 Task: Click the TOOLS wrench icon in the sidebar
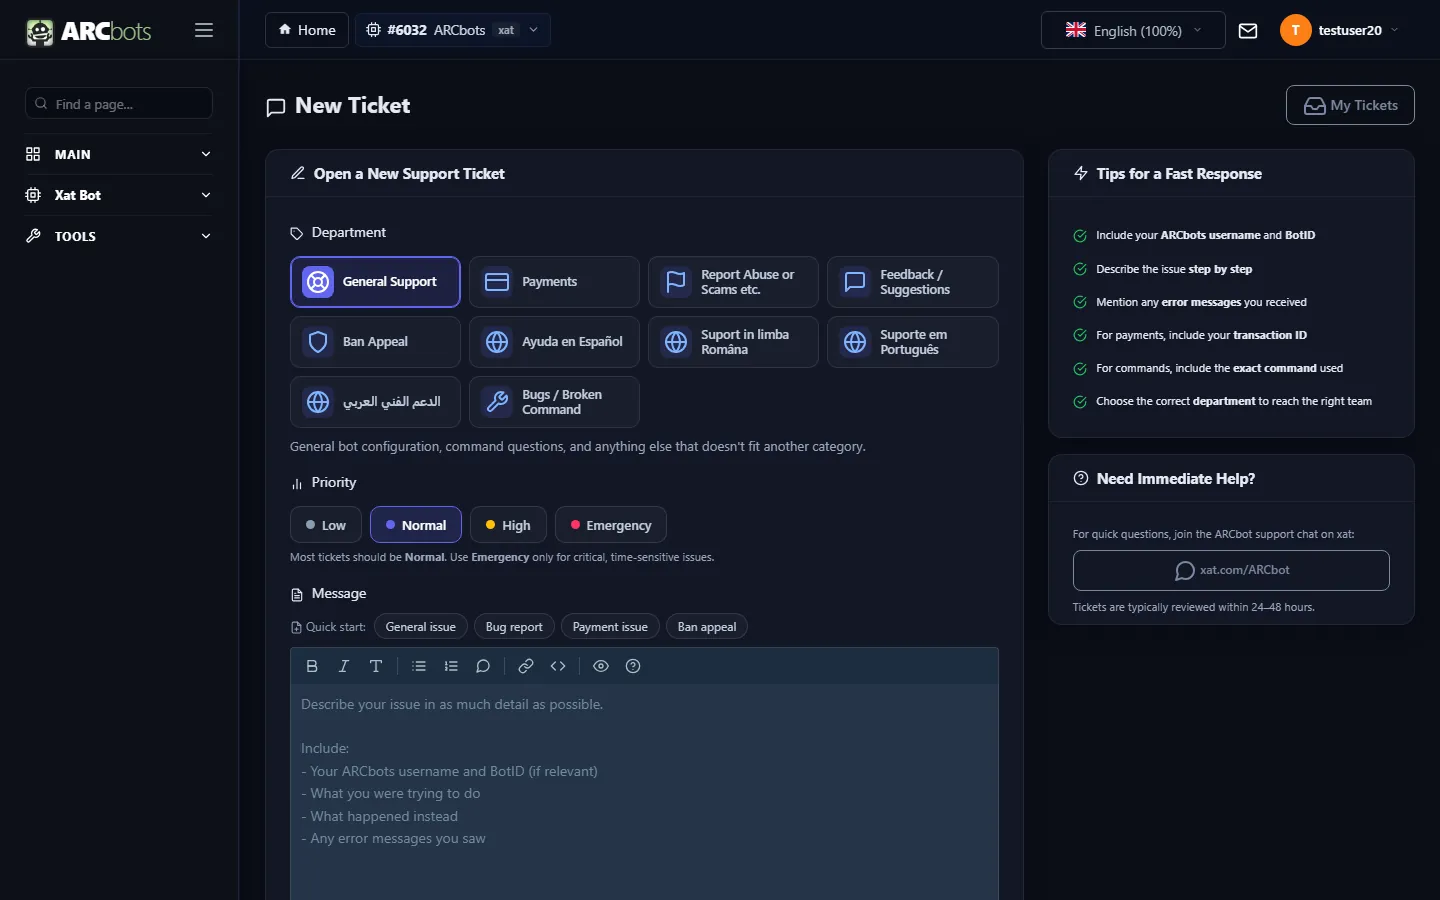[x=33, y=236]
